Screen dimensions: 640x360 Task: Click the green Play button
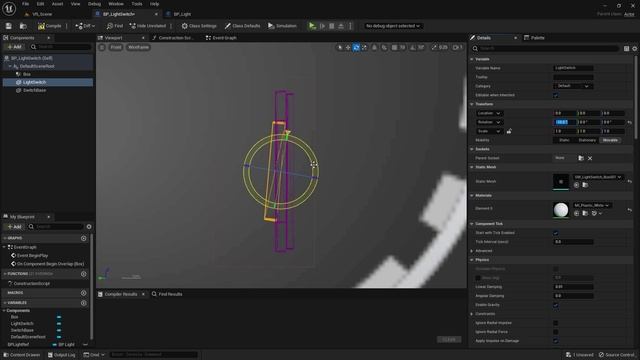pos(312,26)
